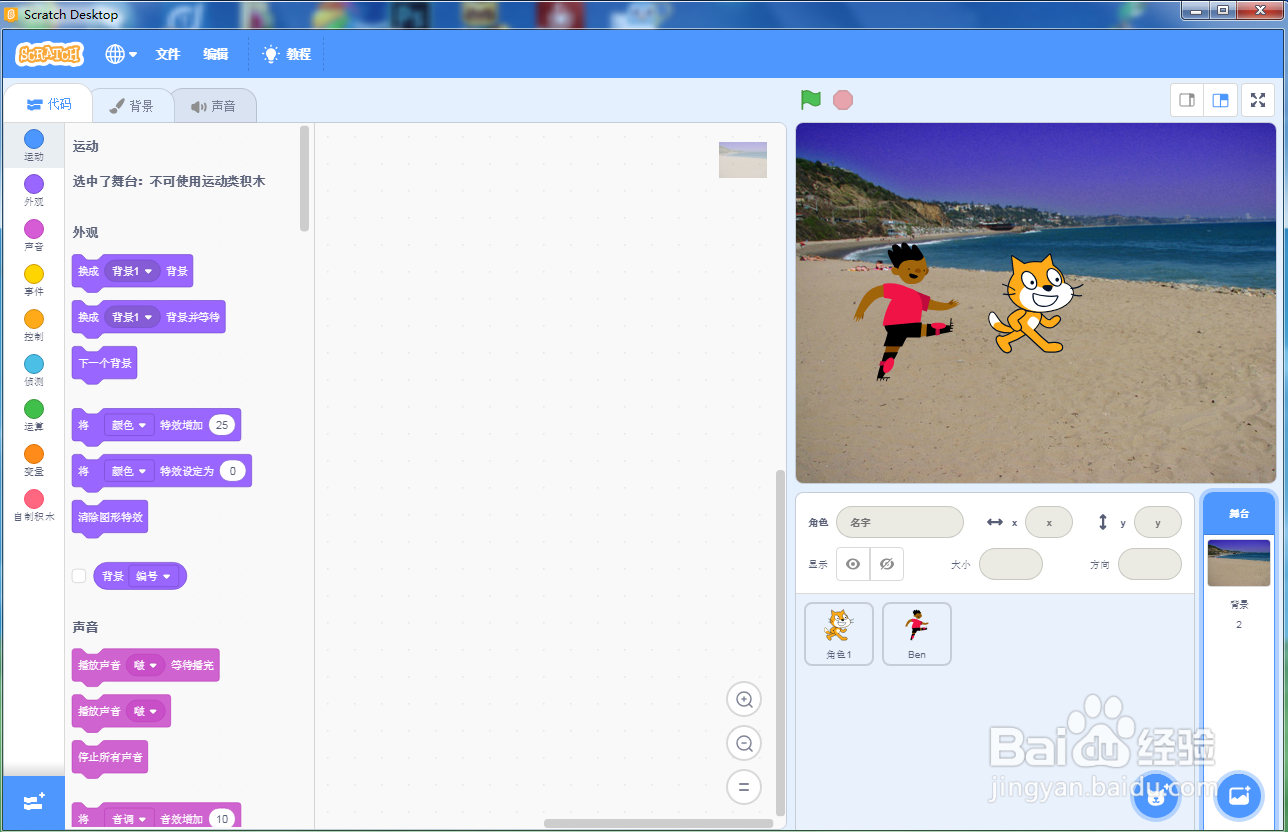Screen dimensions: 1288x832
Task: Switch to the 声音 tab
Action: tap(213, 105)
